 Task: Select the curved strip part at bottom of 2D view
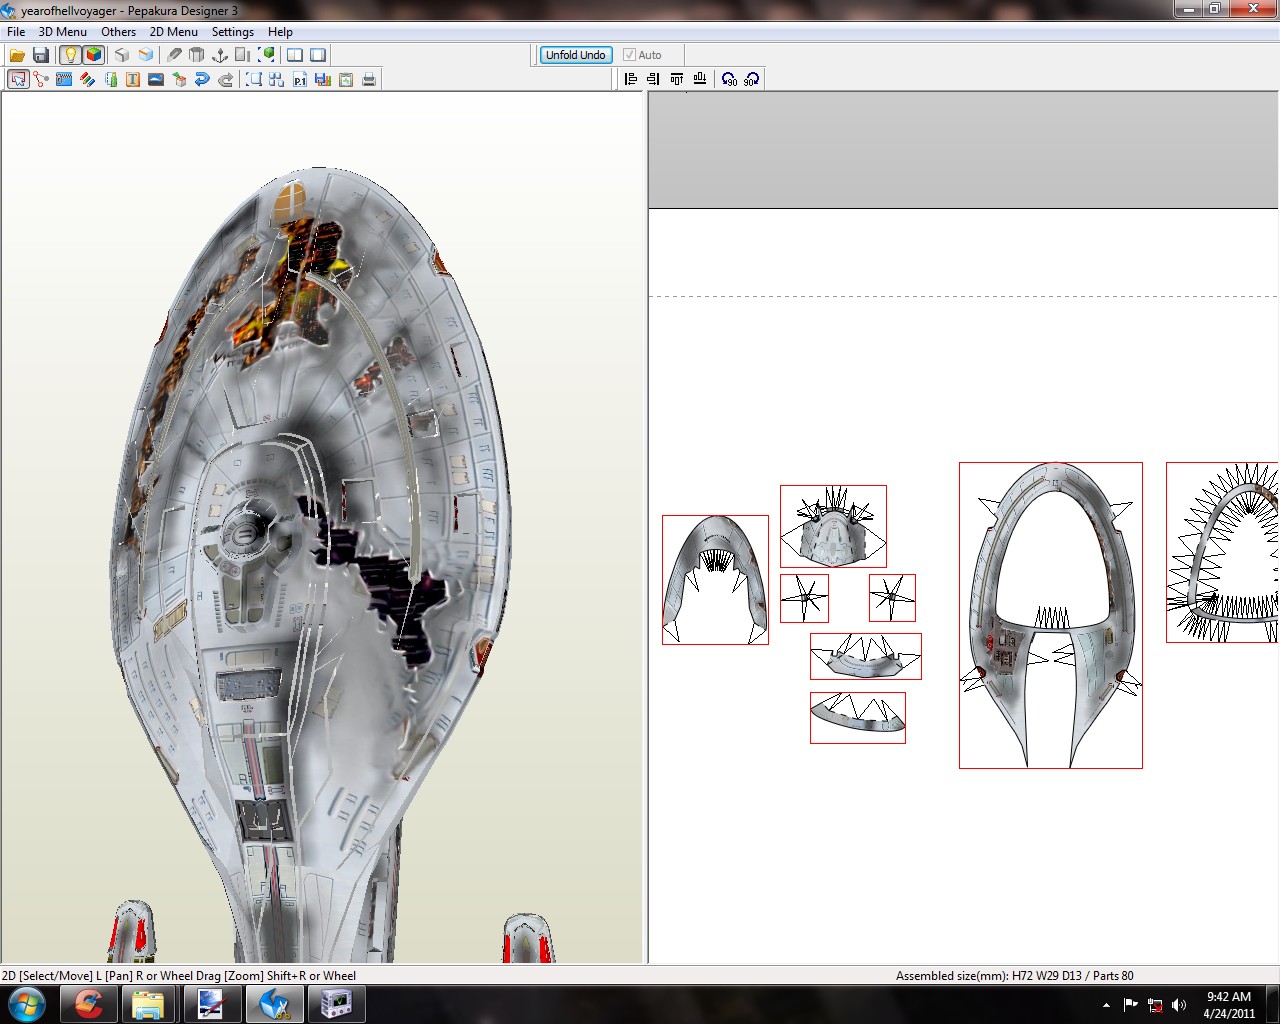coord(858,718)
